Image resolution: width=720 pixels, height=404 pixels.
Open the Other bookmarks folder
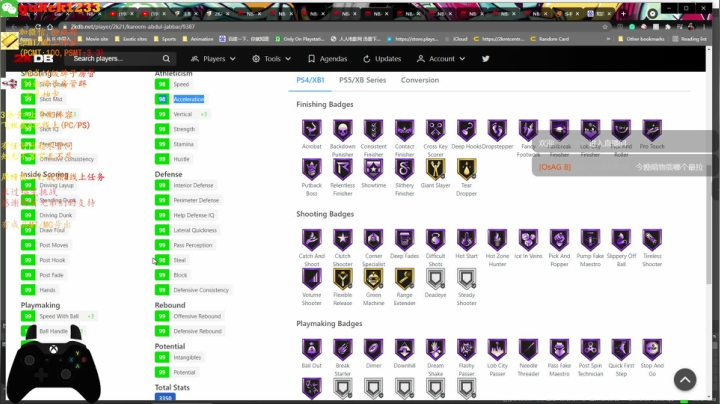point(641,39)
